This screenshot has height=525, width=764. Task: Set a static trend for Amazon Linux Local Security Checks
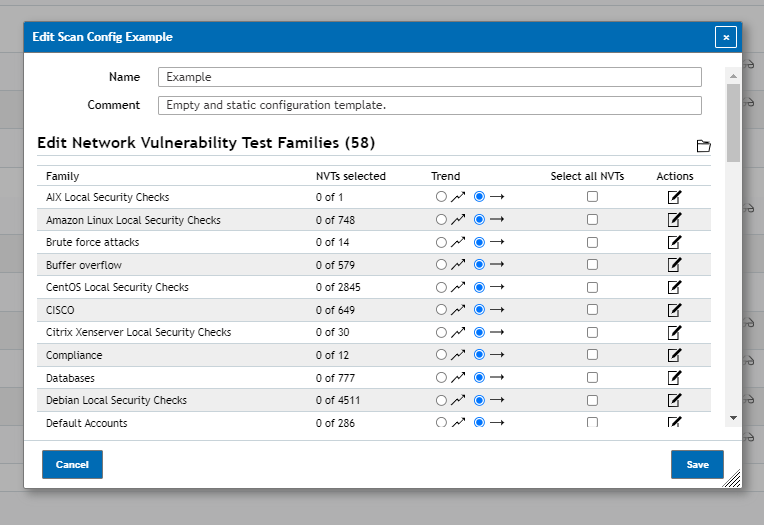tap(479, 219)
